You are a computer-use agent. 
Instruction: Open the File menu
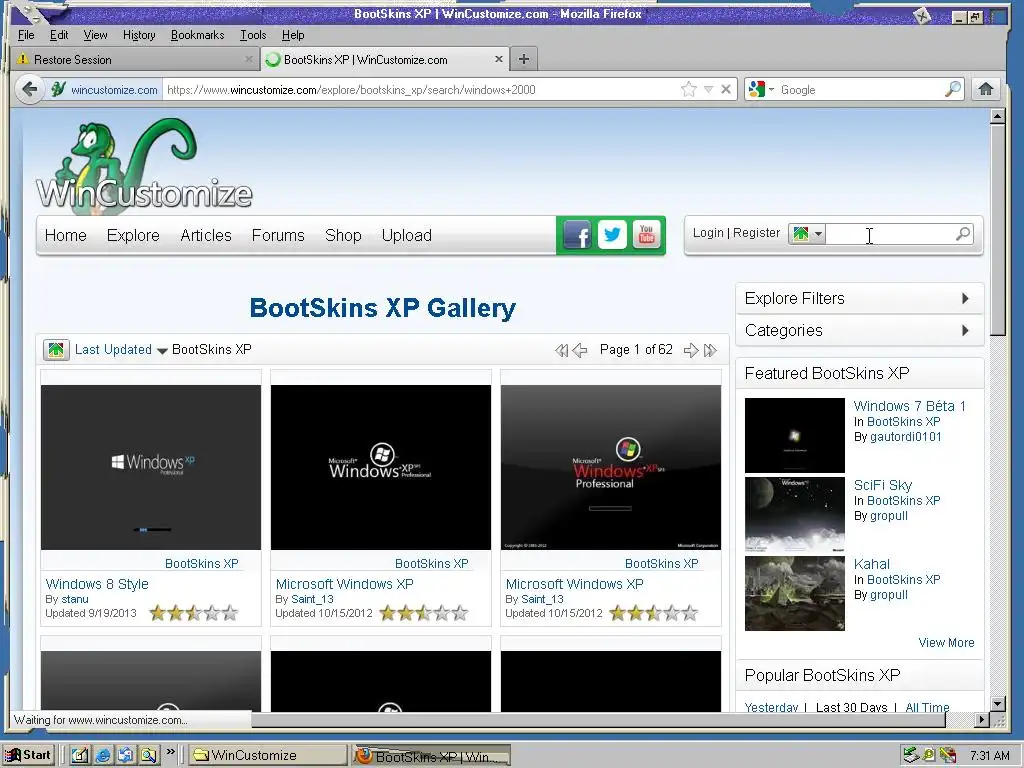tap(26, 35)
